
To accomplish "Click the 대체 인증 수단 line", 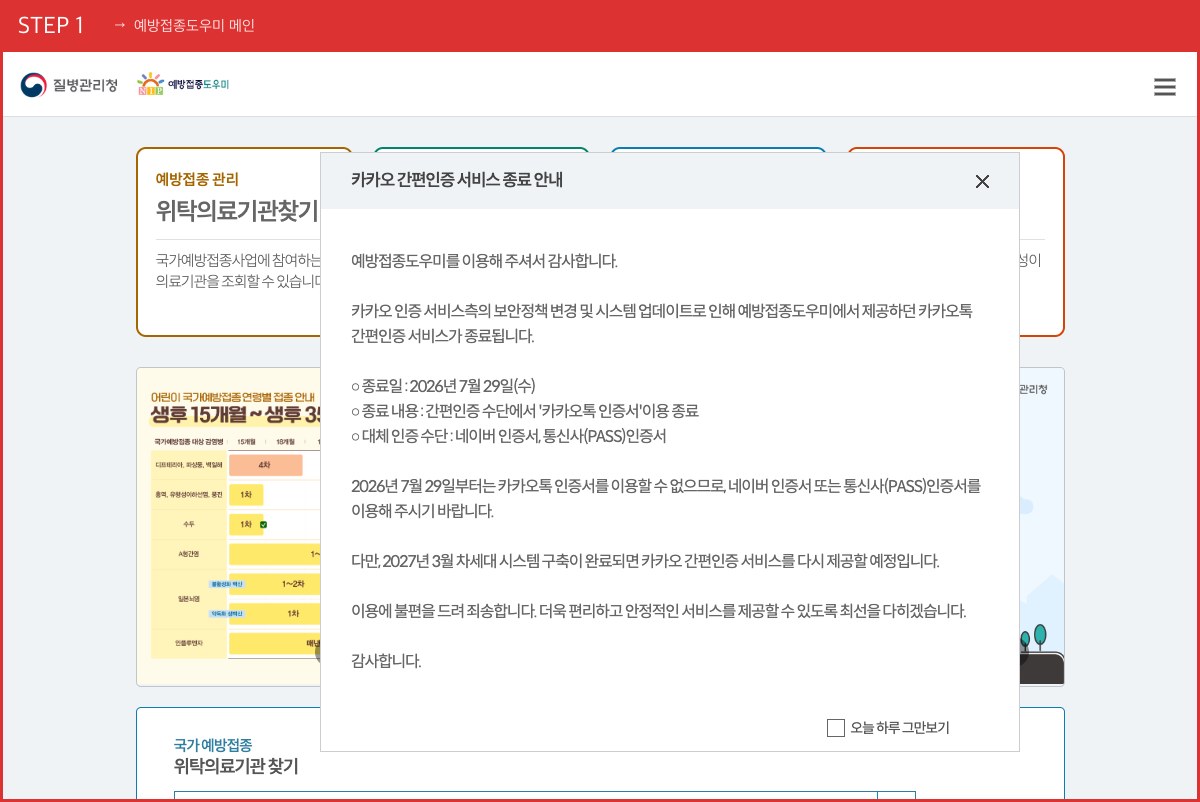I will (x=508, y=436).
